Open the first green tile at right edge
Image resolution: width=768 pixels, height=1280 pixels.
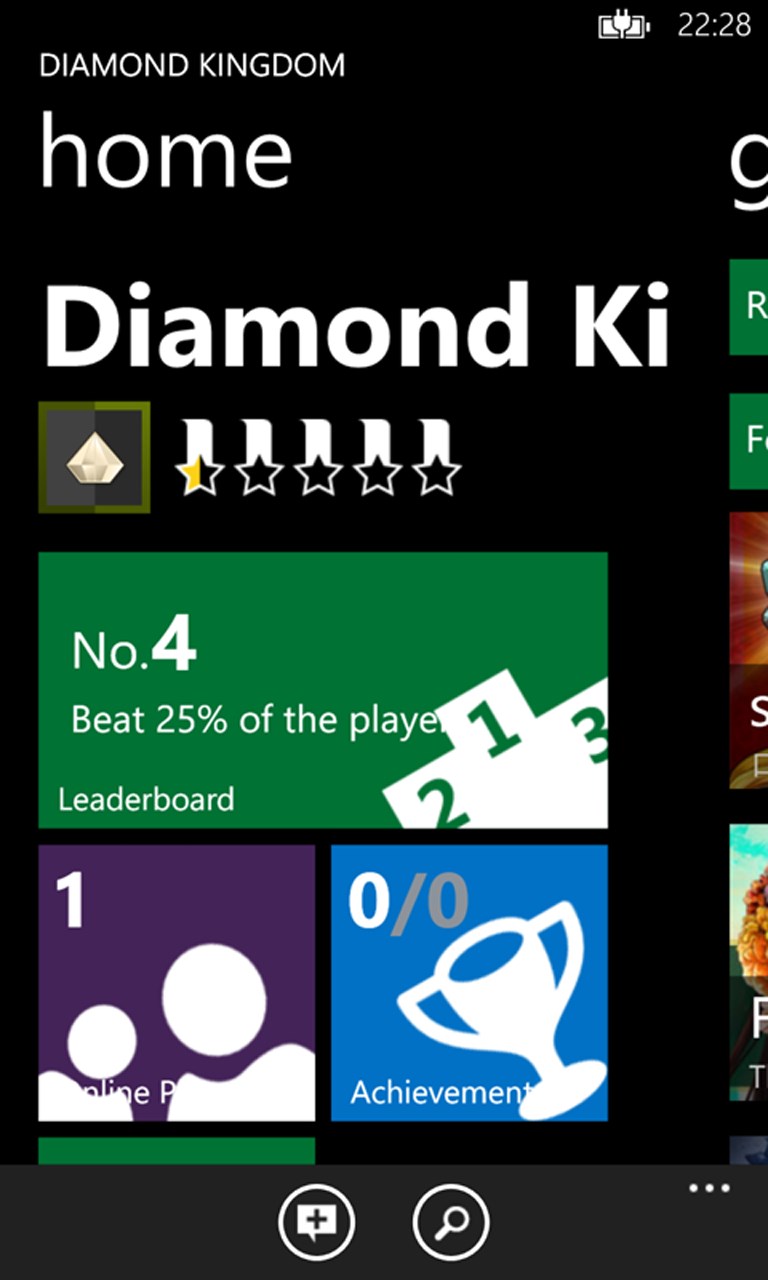click(x=749, y=307)
